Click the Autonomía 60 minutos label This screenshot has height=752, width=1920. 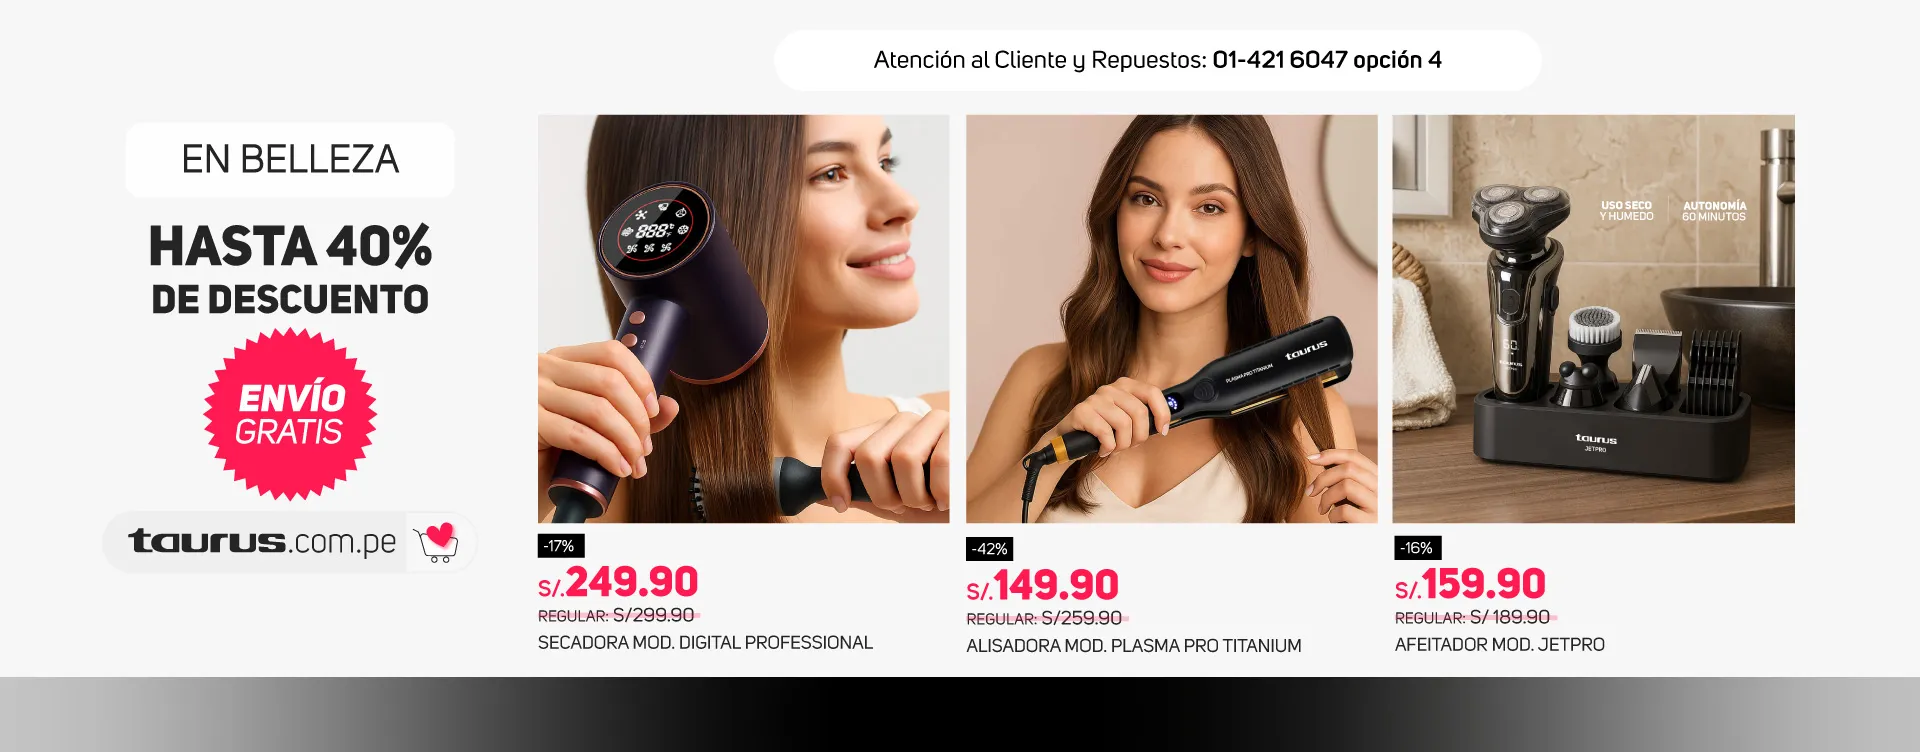(x=1714, y=211)
